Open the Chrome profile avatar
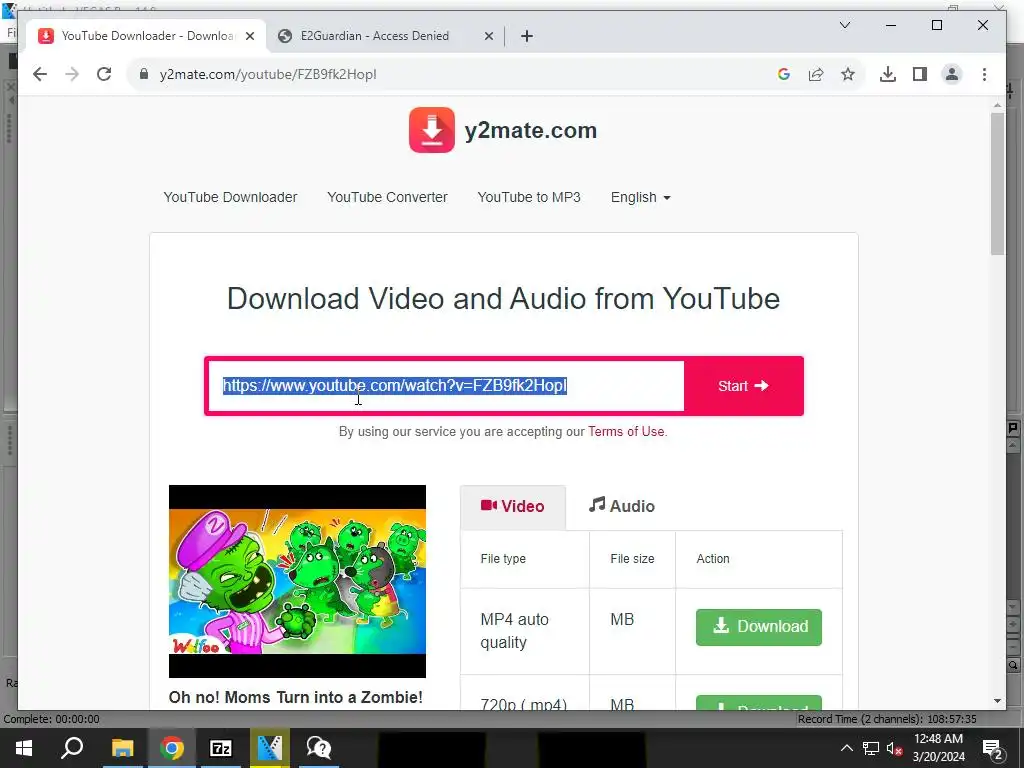 point(952,74)
